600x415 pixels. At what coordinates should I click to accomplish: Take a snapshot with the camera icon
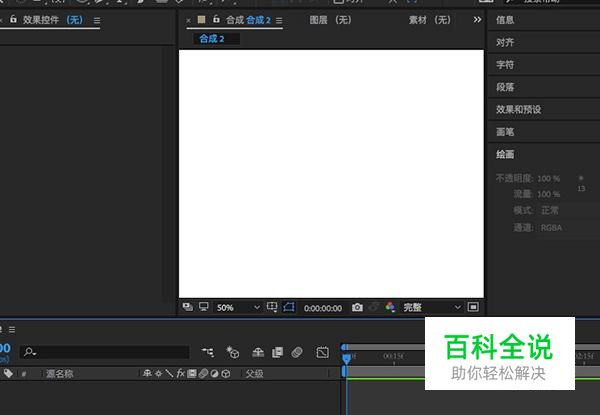click(357, 308)
